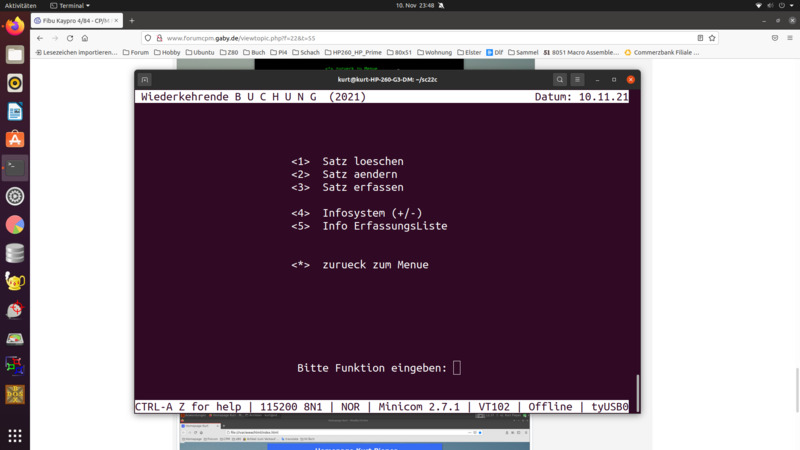Open the Ubuntu bookmarks folder
Image resolution: width=800 pixels, height=450 pixels.
point(198,52)
